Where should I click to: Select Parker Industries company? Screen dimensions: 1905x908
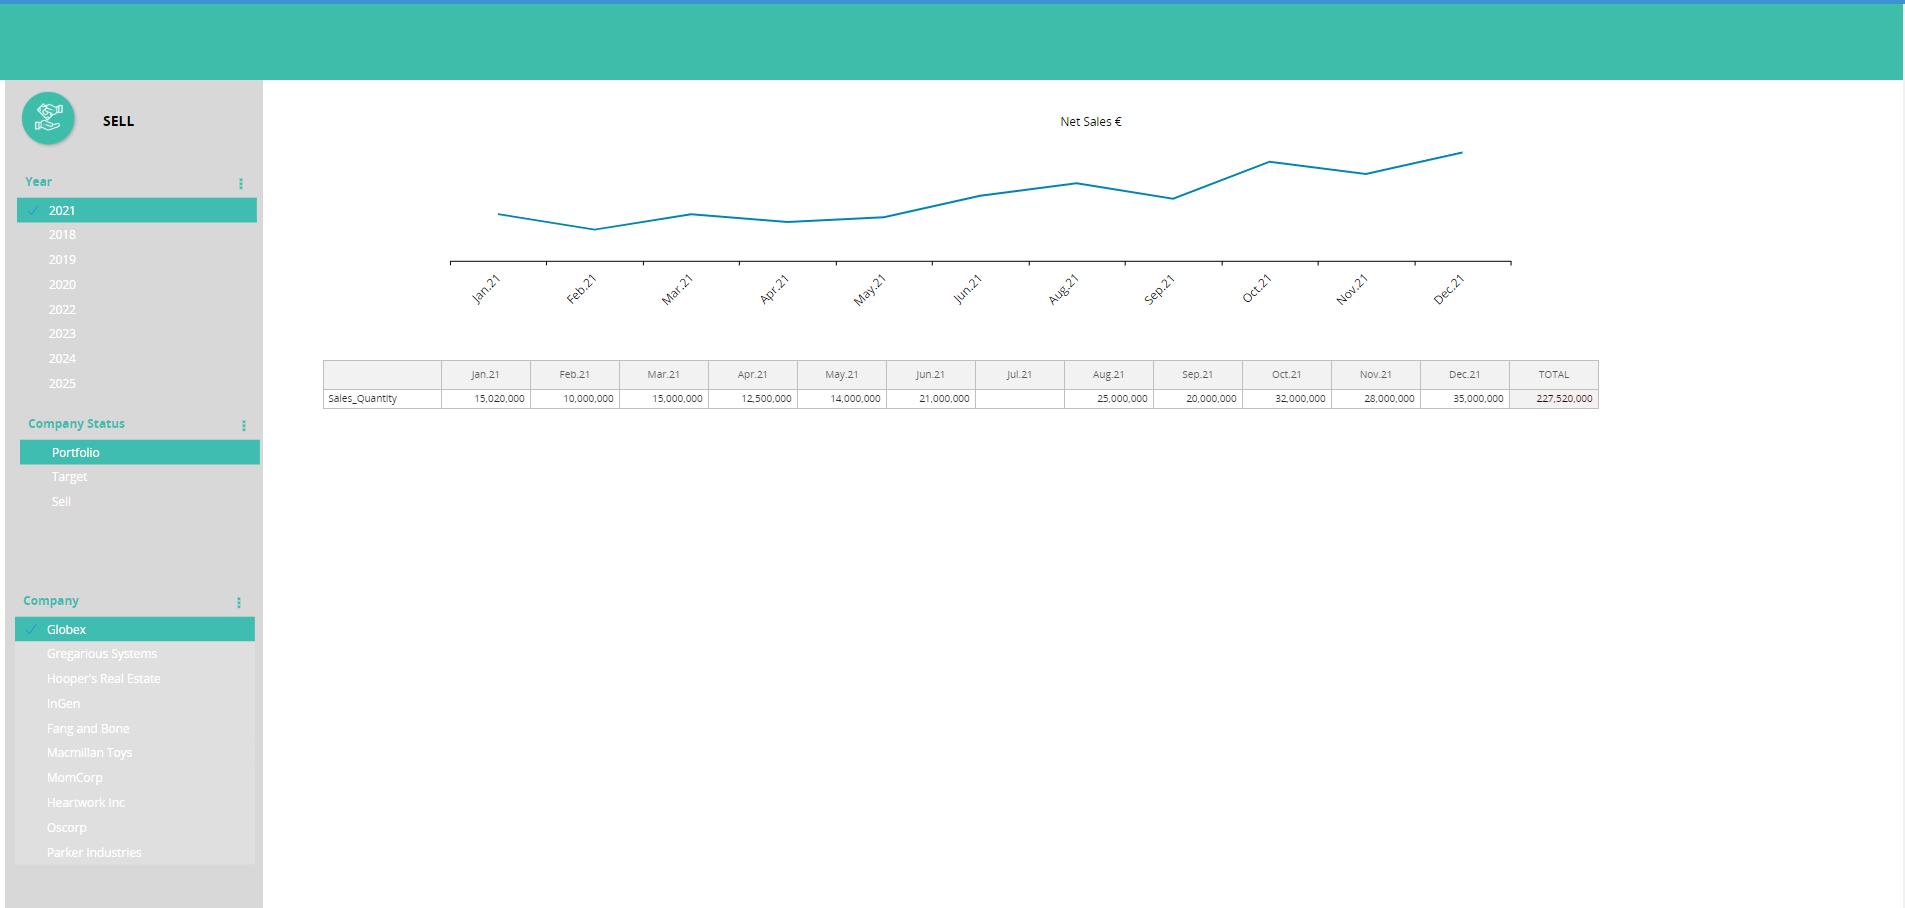(x=94, y=853)
